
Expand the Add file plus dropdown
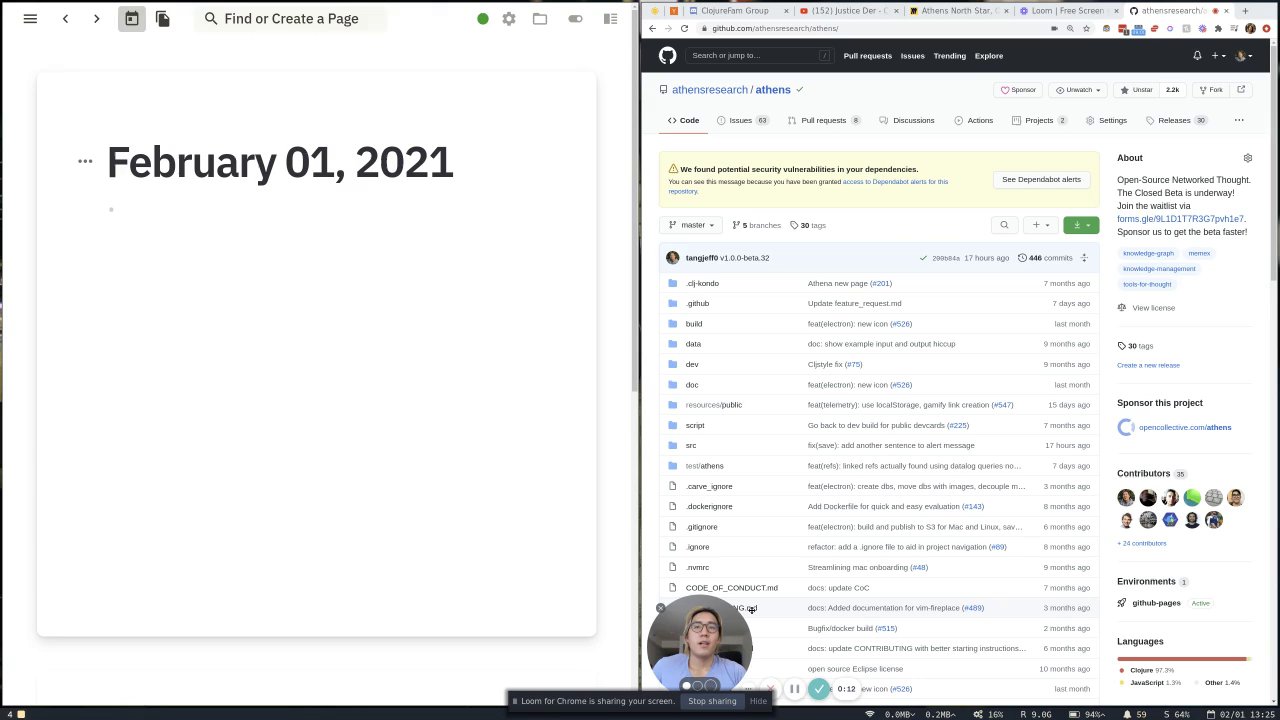pos(1041,225)
